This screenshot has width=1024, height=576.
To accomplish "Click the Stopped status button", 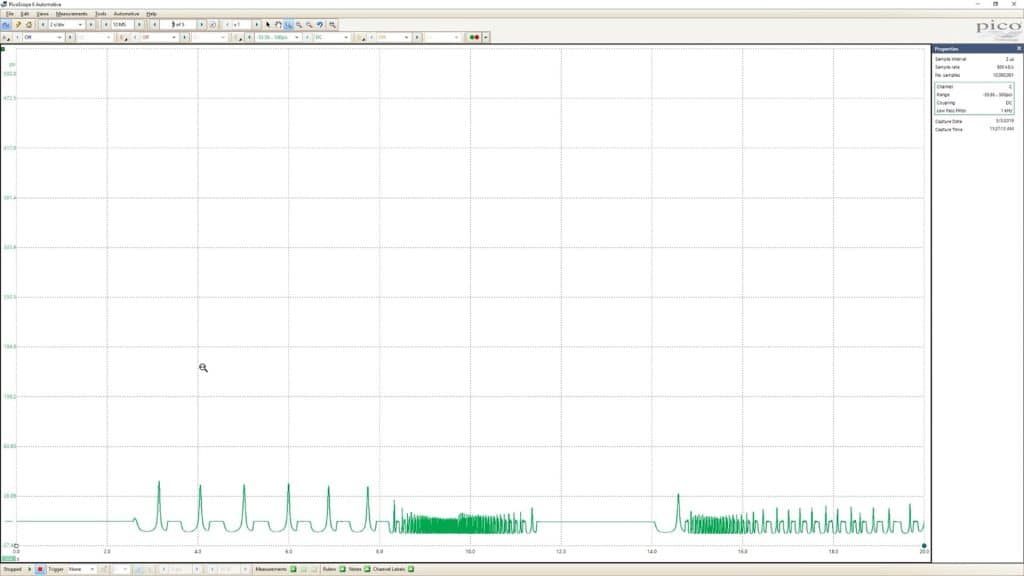I will 12,569.
